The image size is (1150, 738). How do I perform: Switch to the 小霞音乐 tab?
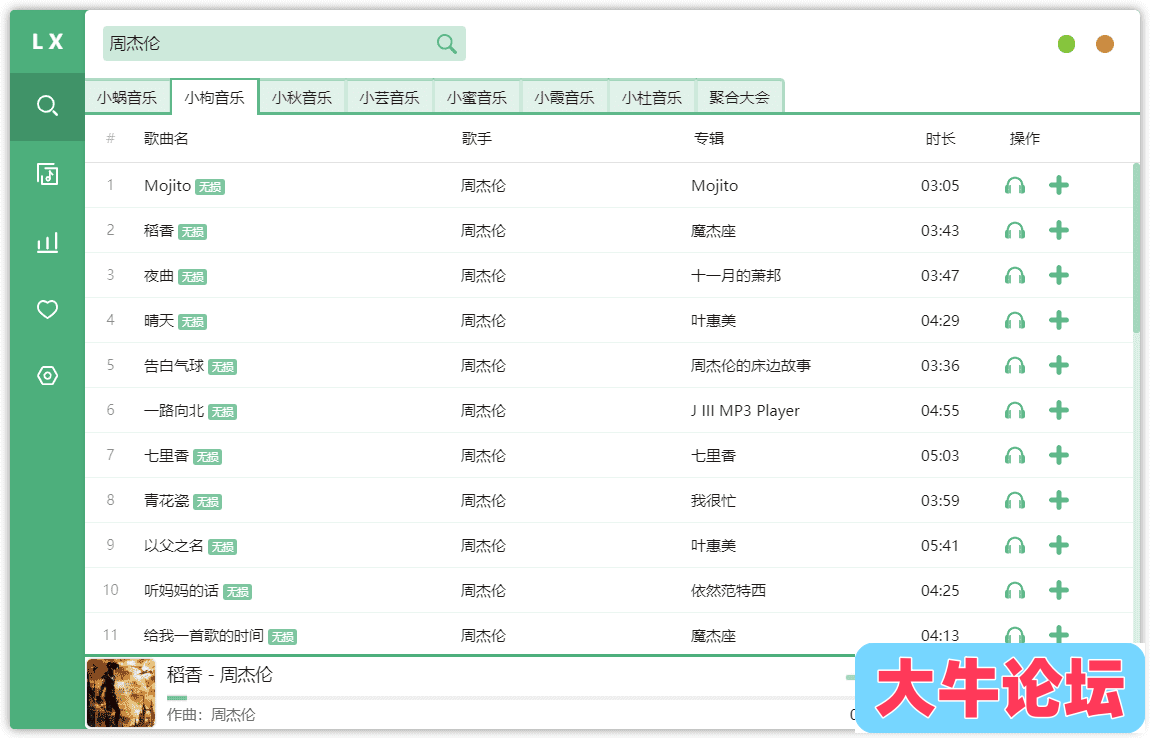coord(564,97)
